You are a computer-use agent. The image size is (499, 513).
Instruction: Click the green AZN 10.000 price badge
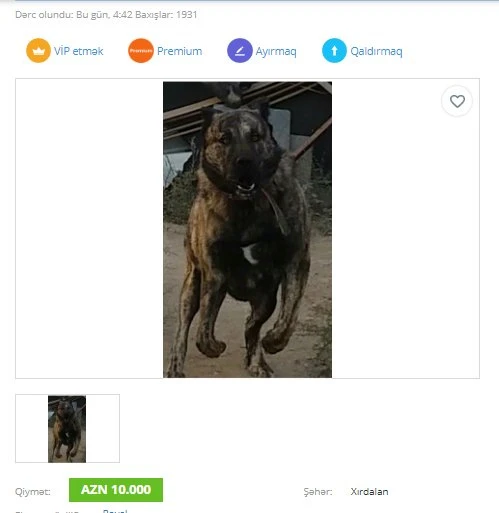(116, 490)
